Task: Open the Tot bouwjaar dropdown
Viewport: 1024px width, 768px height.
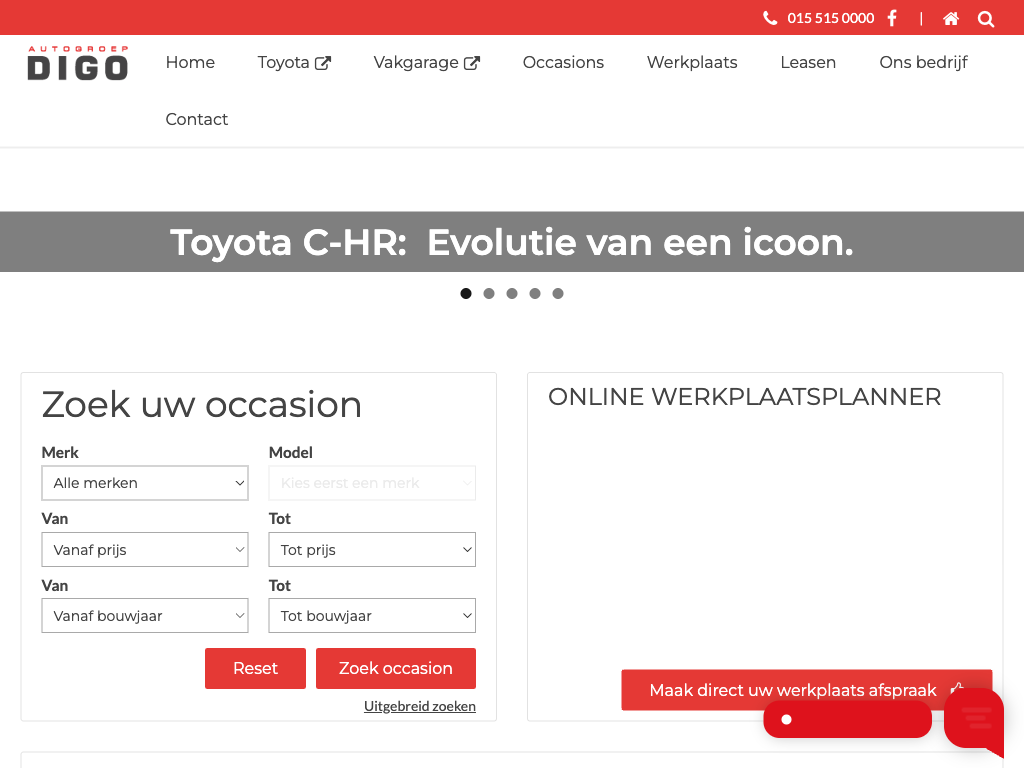Action: (372, 616)
